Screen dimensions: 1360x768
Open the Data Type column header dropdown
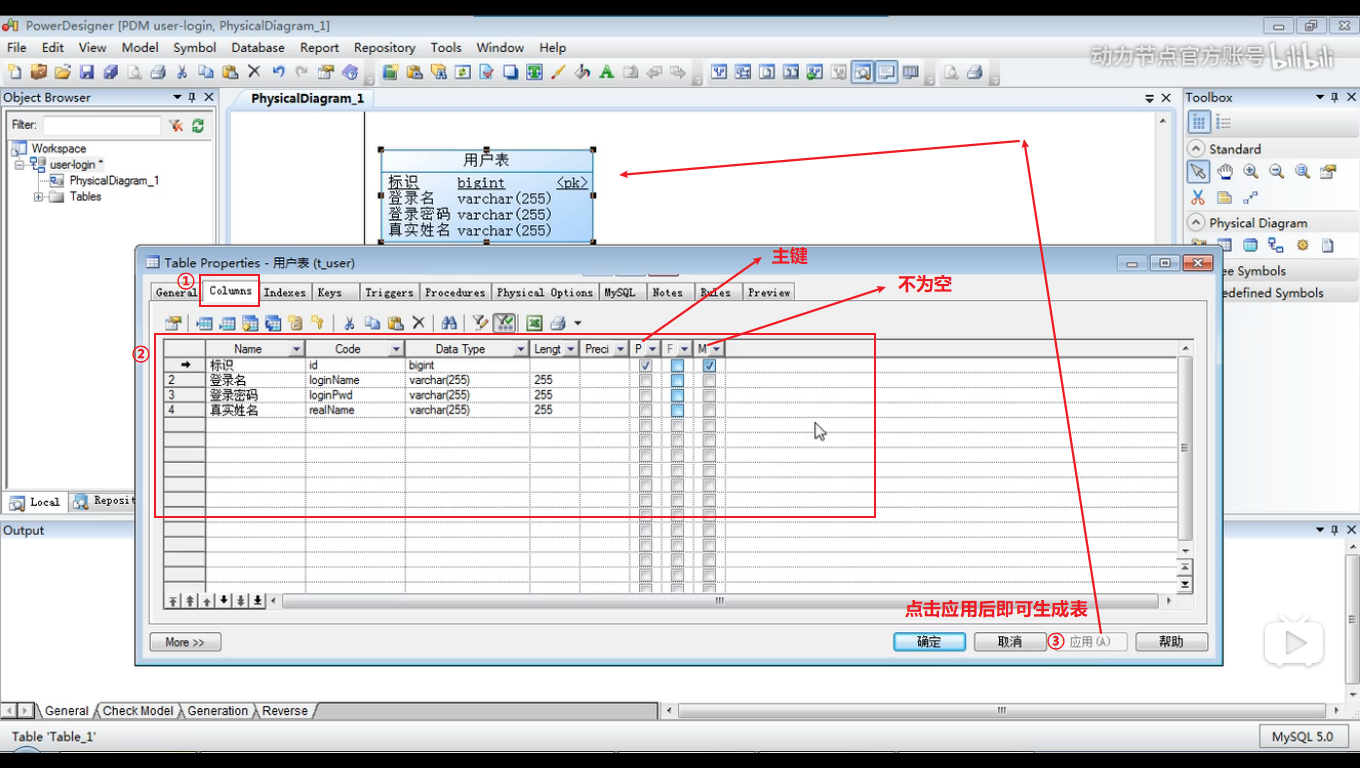point(521,349)
